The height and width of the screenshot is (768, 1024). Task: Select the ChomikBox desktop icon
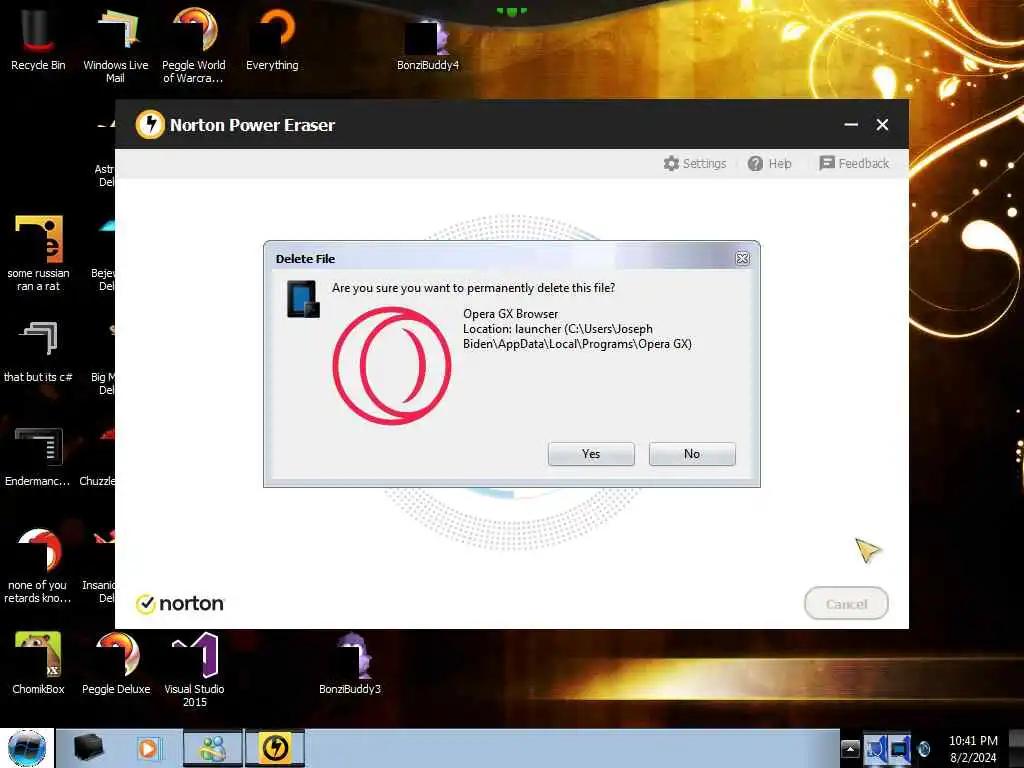[38, 662]
